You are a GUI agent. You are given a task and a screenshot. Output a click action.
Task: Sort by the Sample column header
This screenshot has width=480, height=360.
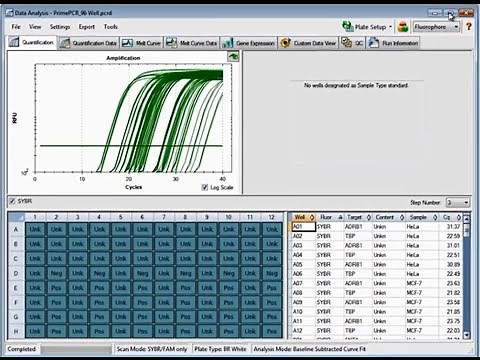(x=422, y=217)
